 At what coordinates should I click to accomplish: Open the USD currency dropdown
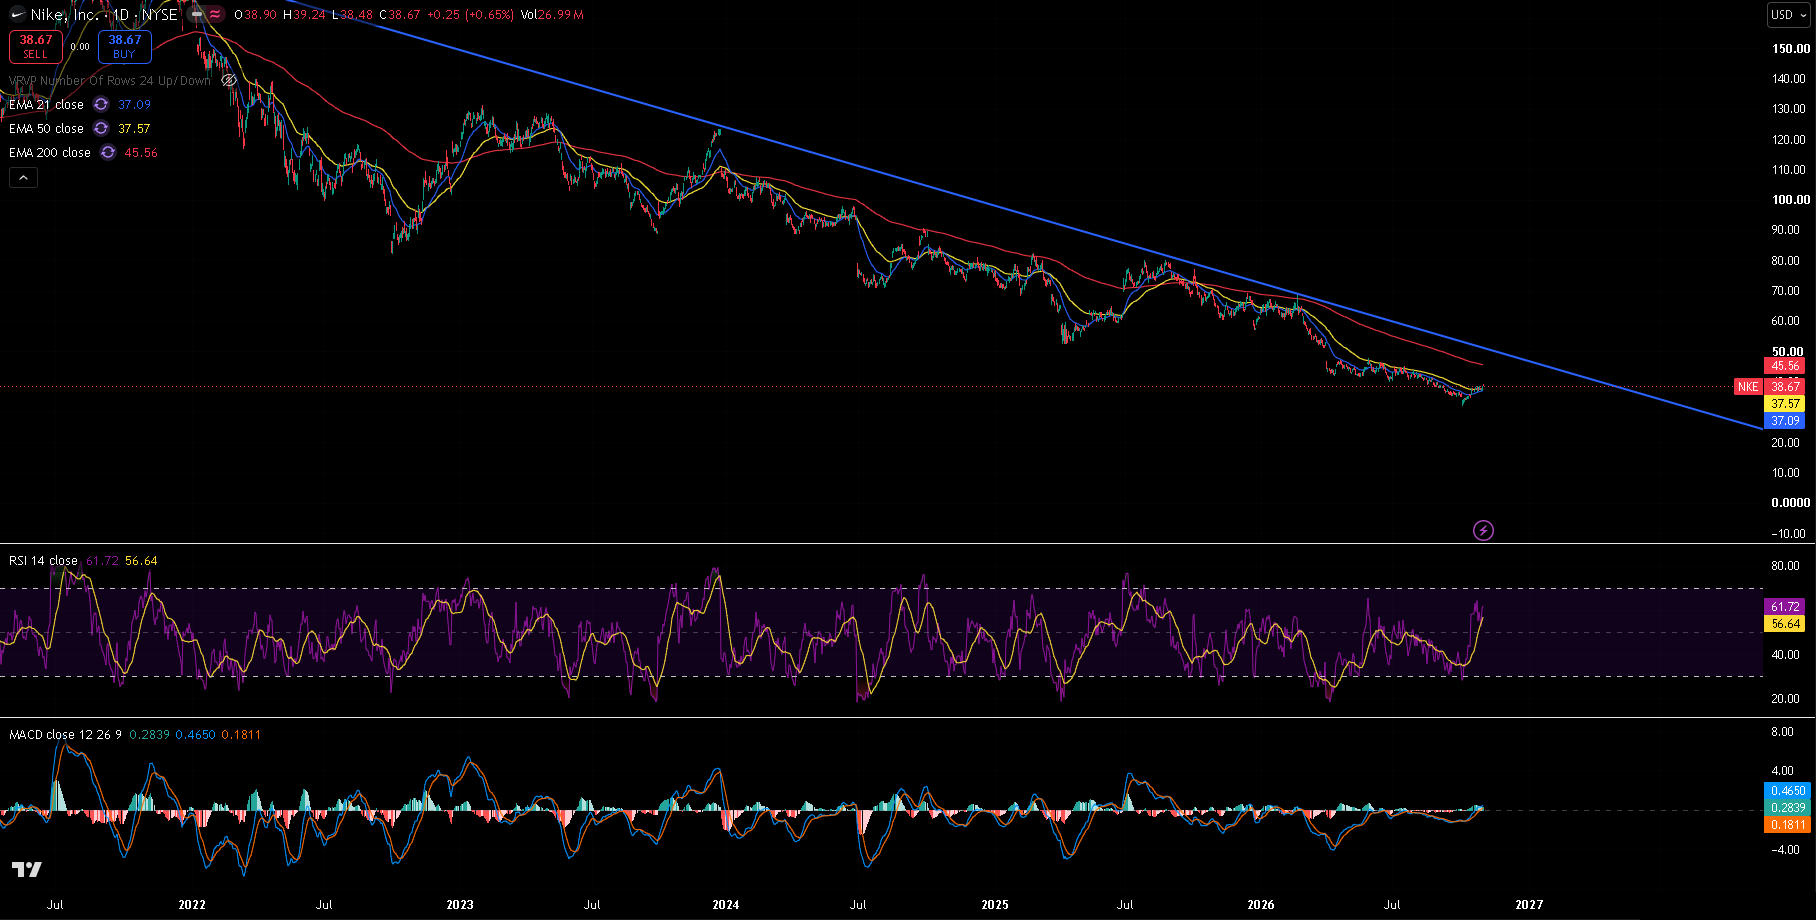tap(1788, 15)
